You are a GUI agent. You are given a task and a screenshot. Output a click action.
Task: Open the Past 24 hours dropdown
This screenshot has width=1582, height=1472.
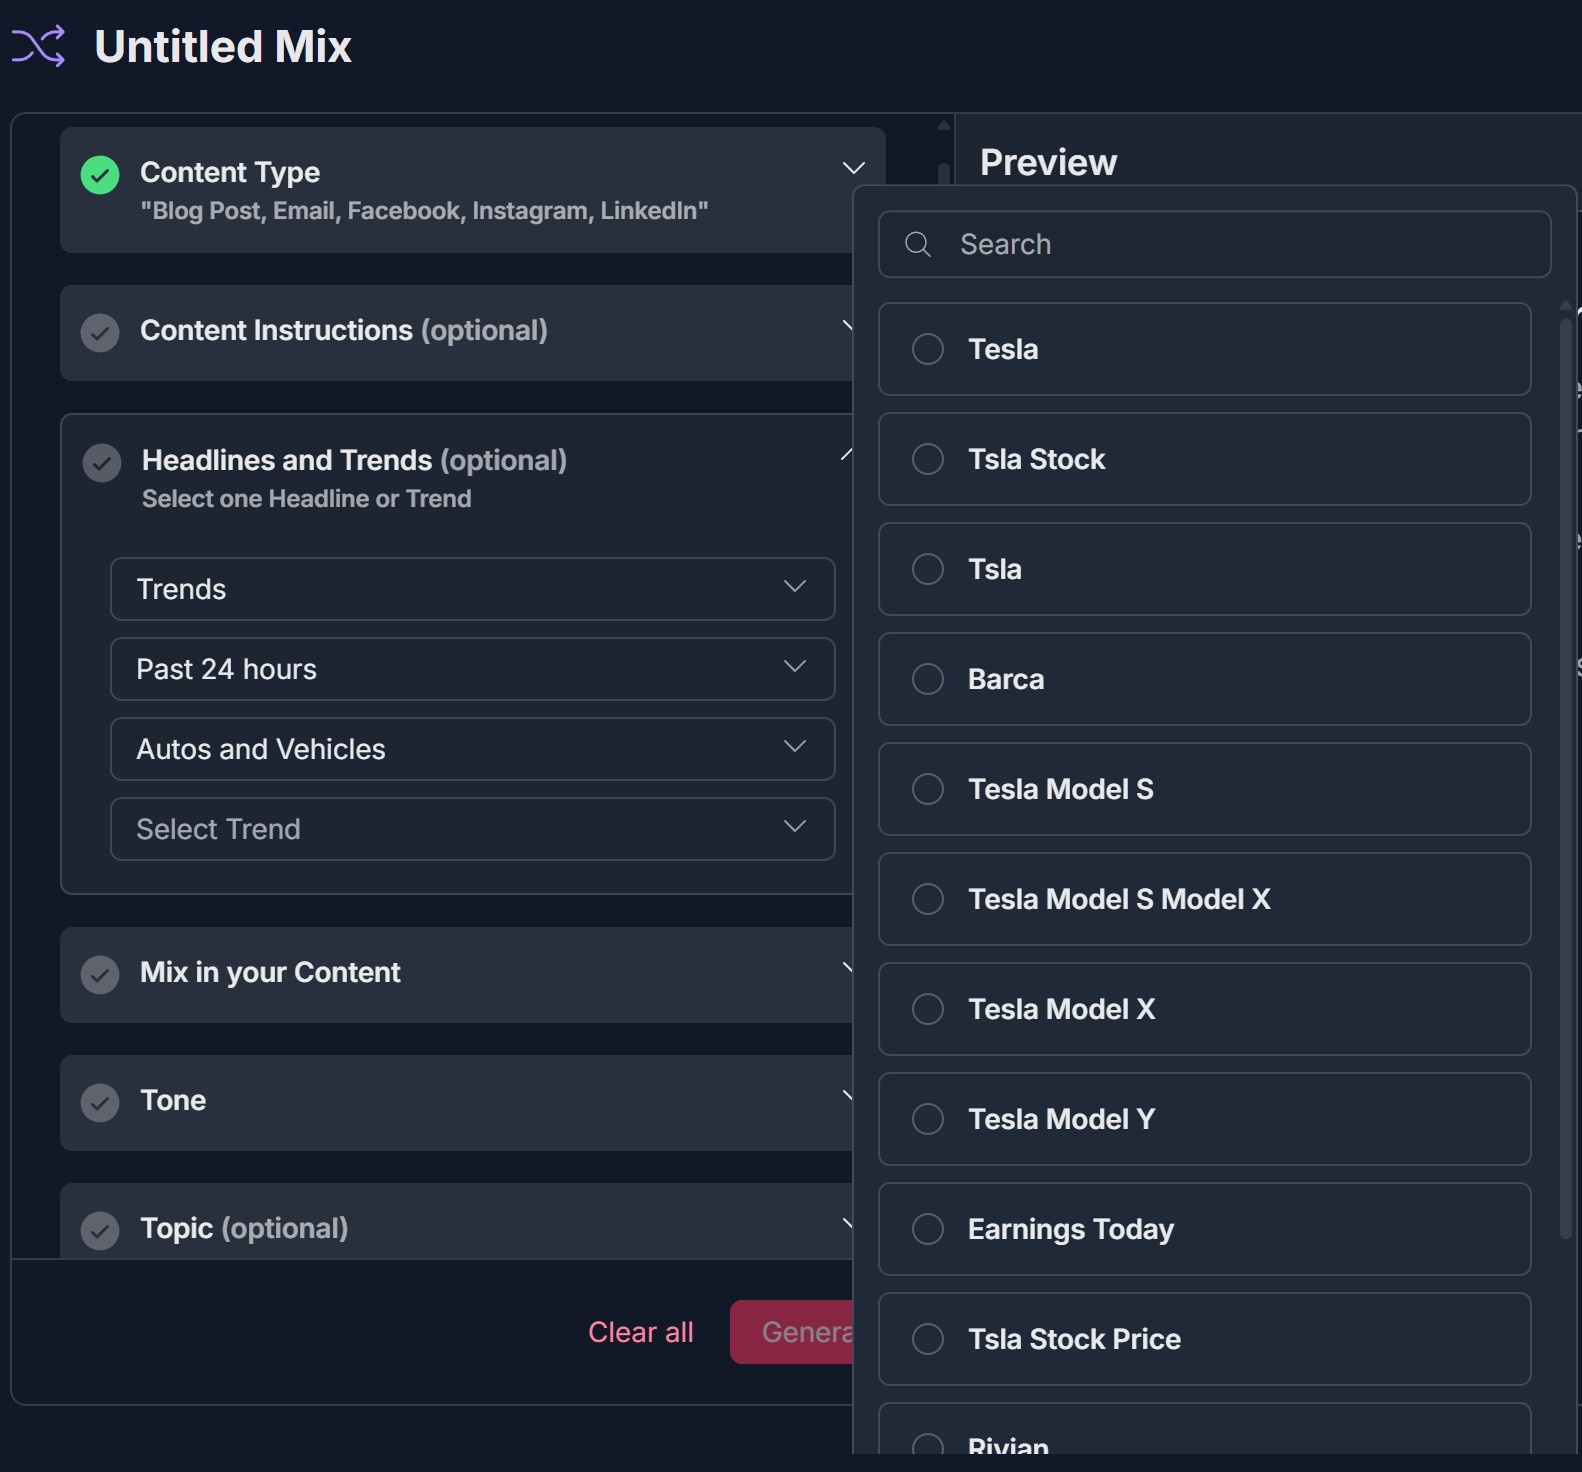pos(473,669)
